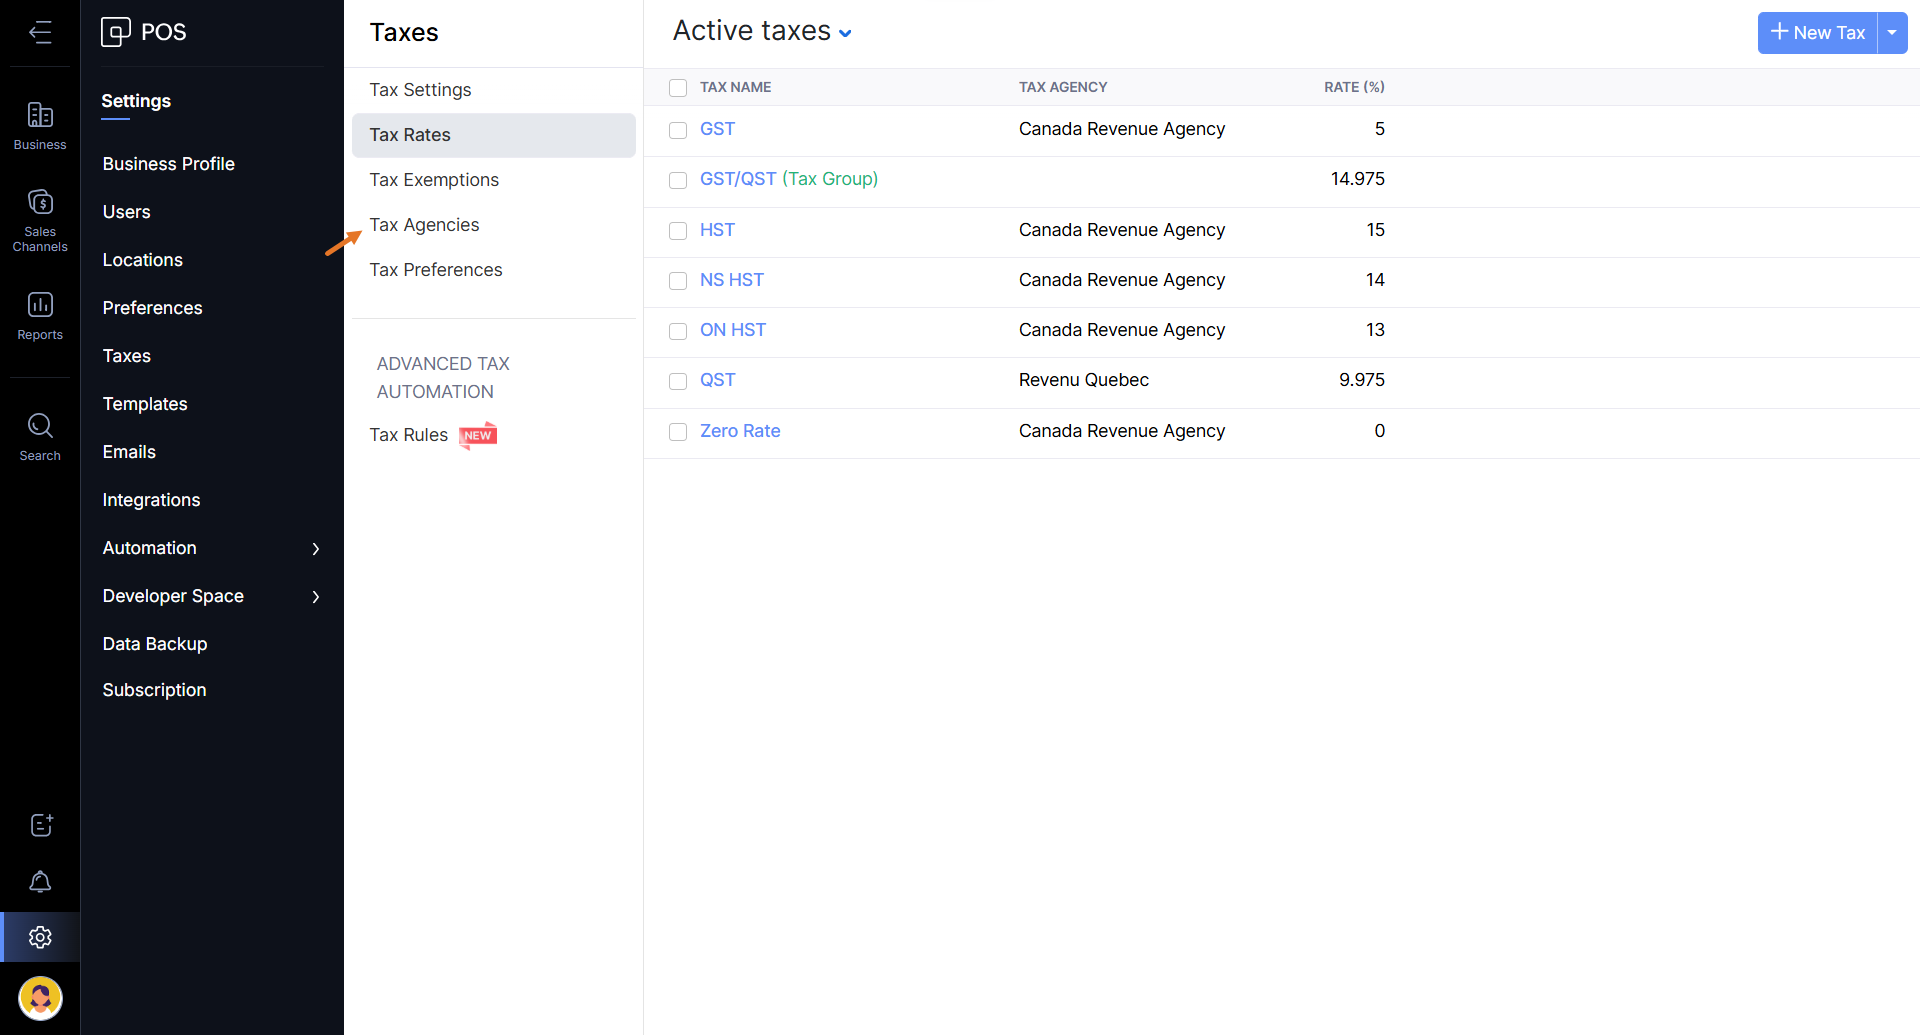The width and height of the screenshot is (1920, 1035).
Task: Select the QST row checkbox
Action: [678, 381]
